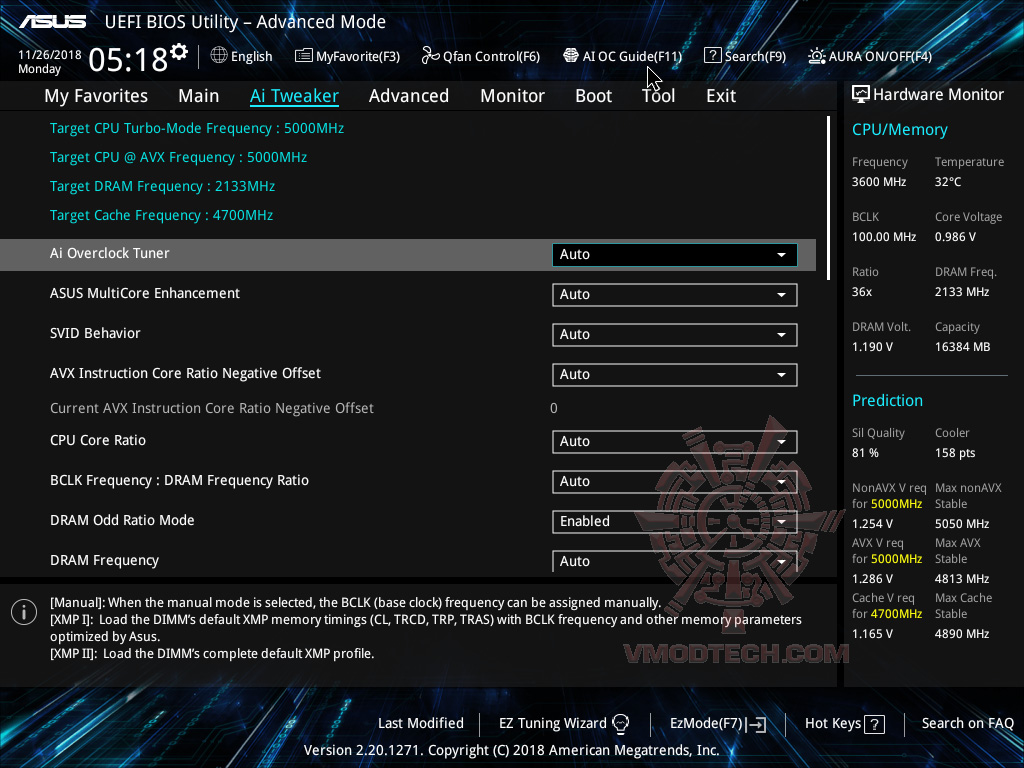This screenshot has width=1024, height=768.
Task: Open the DRAM Odd Ratio Mode dropdown
Action: (x=675, y=521)
